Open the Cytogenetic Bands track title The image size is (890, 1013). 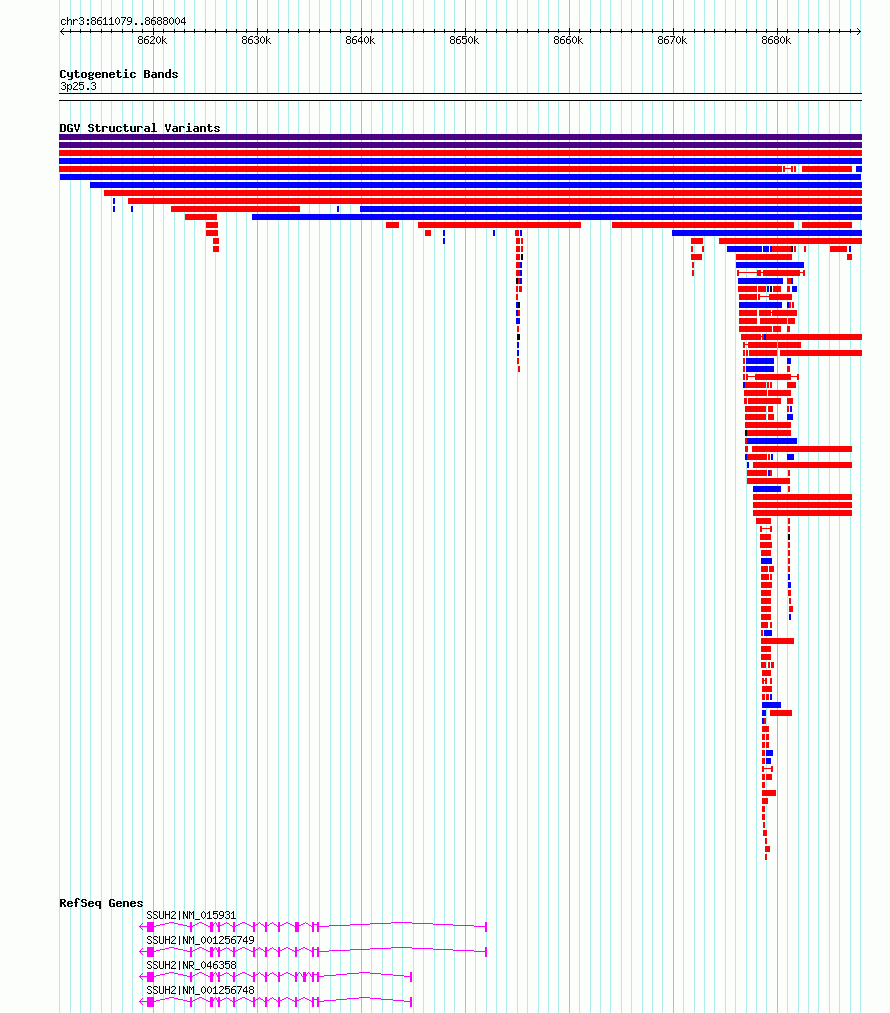(119, 74)
